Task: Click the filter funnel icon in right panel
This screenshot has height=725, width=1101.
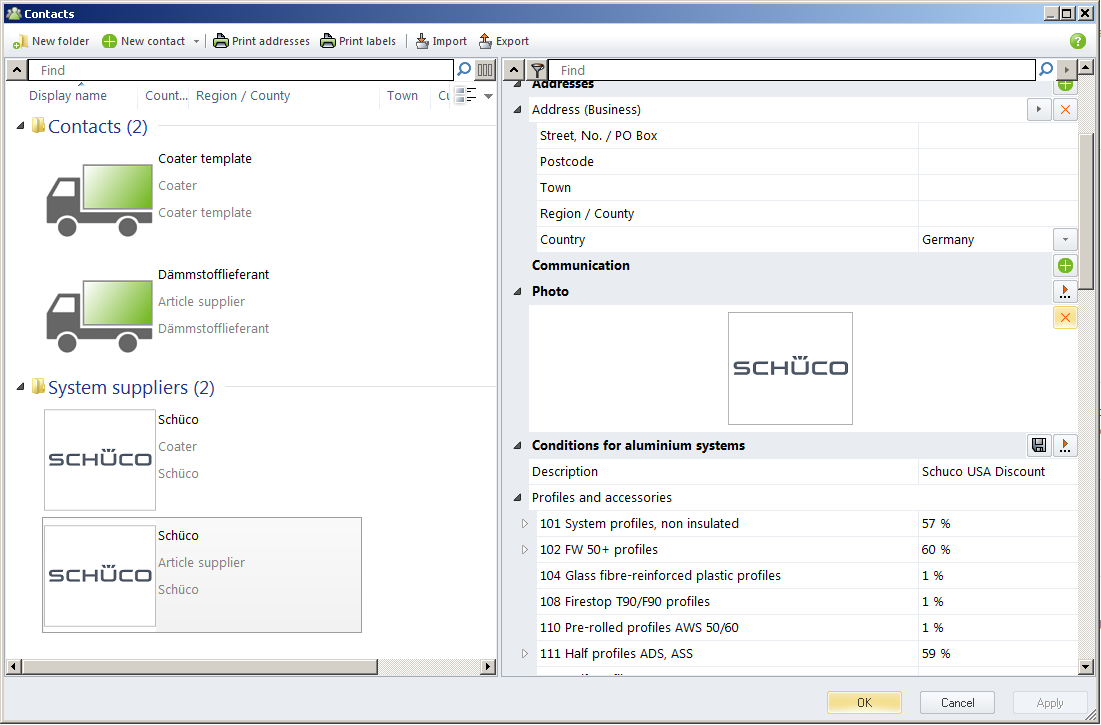Action: pos(537,70)
